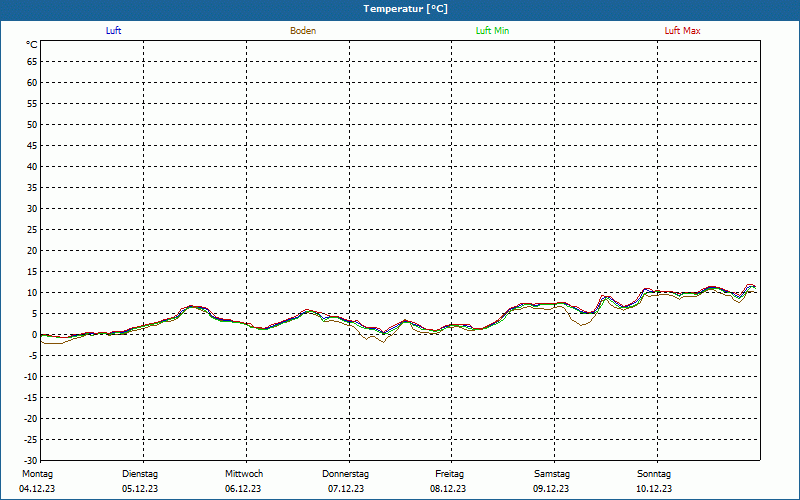The width and height of the screenshot is (800, 500).
Task: Click the '20' y-axis value
Action: [x=32, y=251]
